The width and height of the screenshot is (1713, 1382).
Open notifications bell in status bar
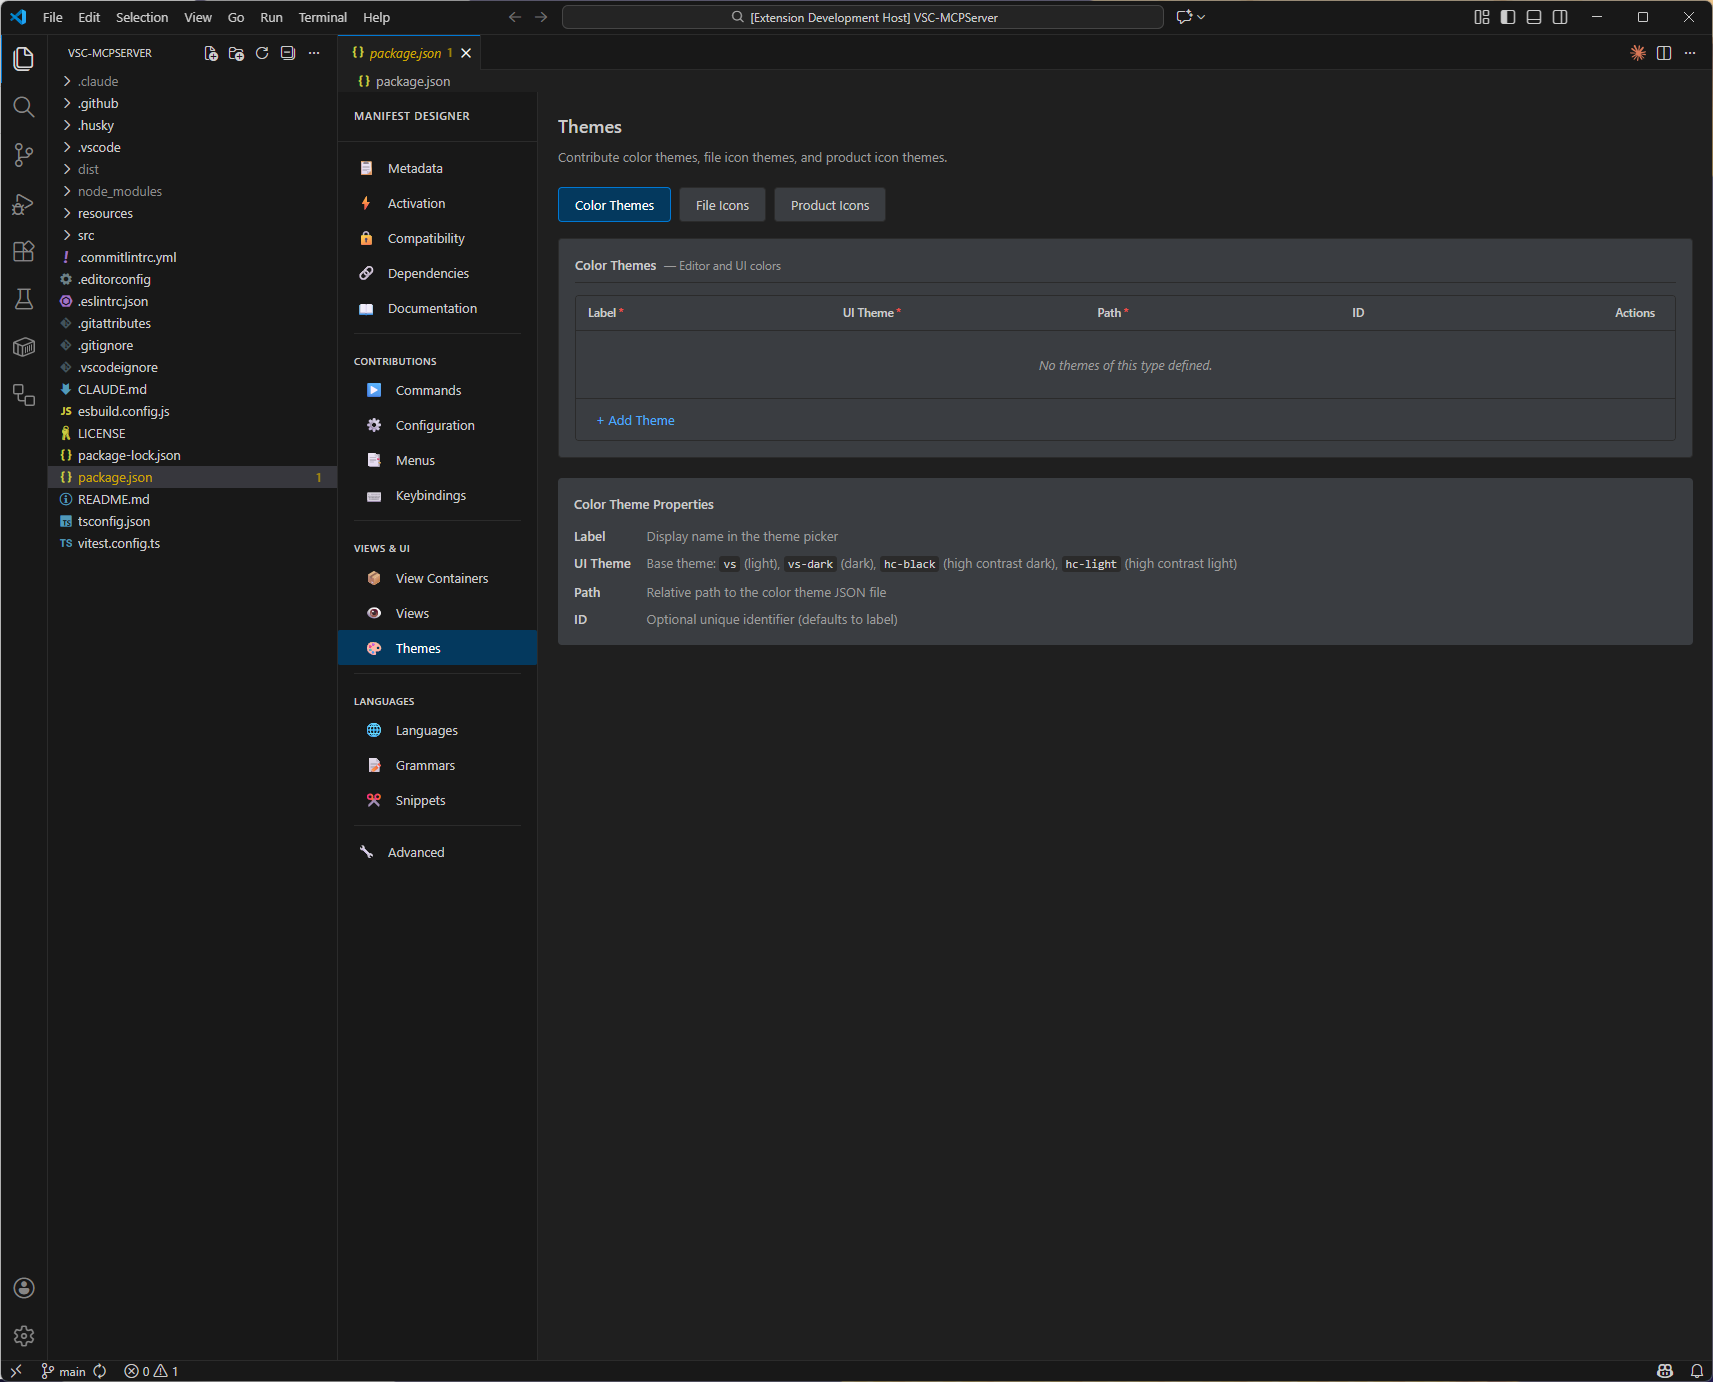[x=1697, y=1371]
